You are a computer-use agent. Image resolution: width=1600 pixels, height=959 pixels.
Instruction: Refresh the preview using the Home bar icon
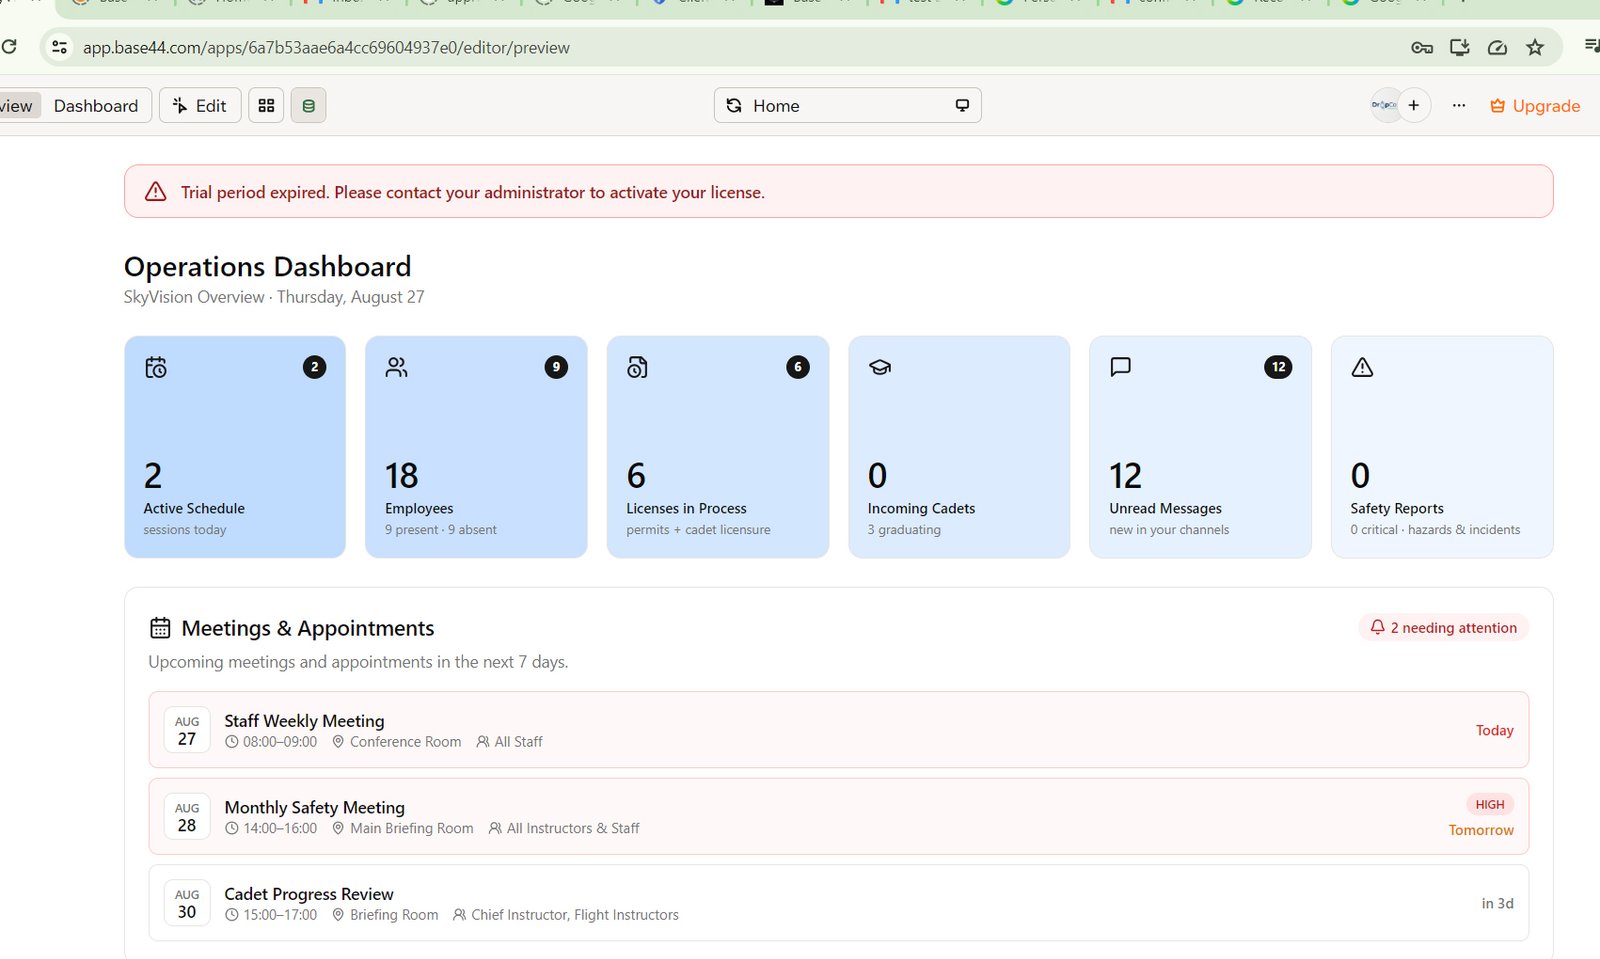(734, 105)
